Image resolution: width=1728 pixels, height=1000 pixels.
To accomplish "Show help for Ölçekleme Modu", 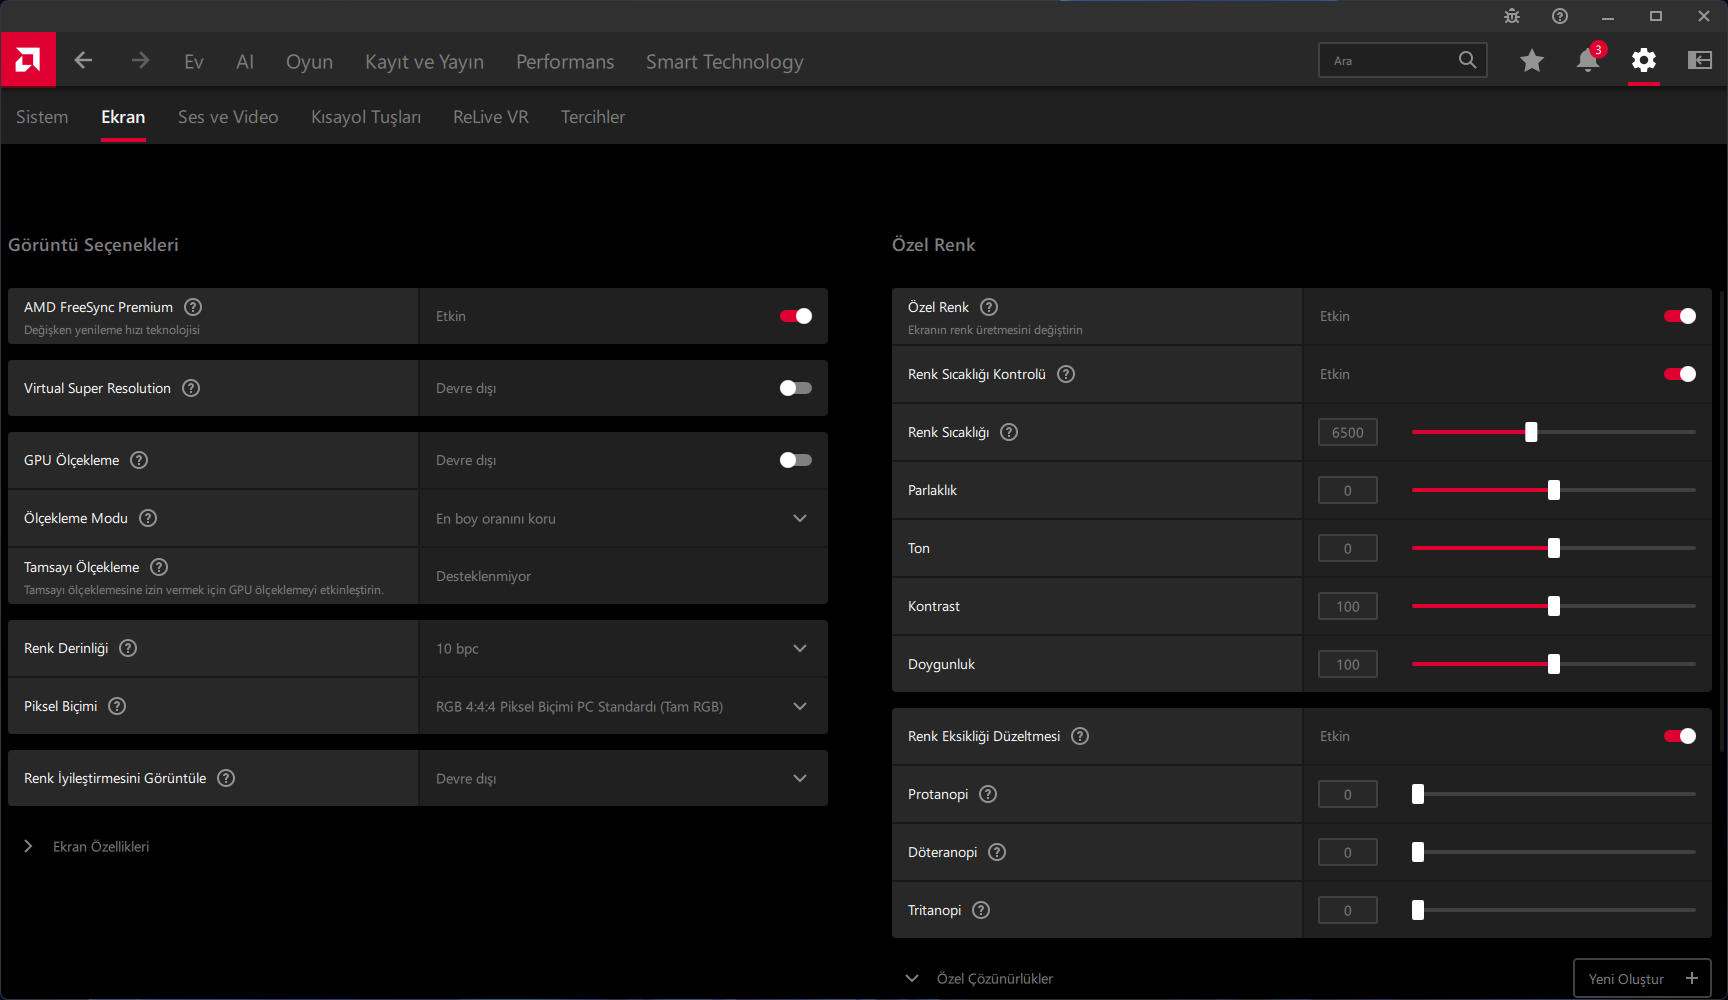I will [x=148, y=518].
